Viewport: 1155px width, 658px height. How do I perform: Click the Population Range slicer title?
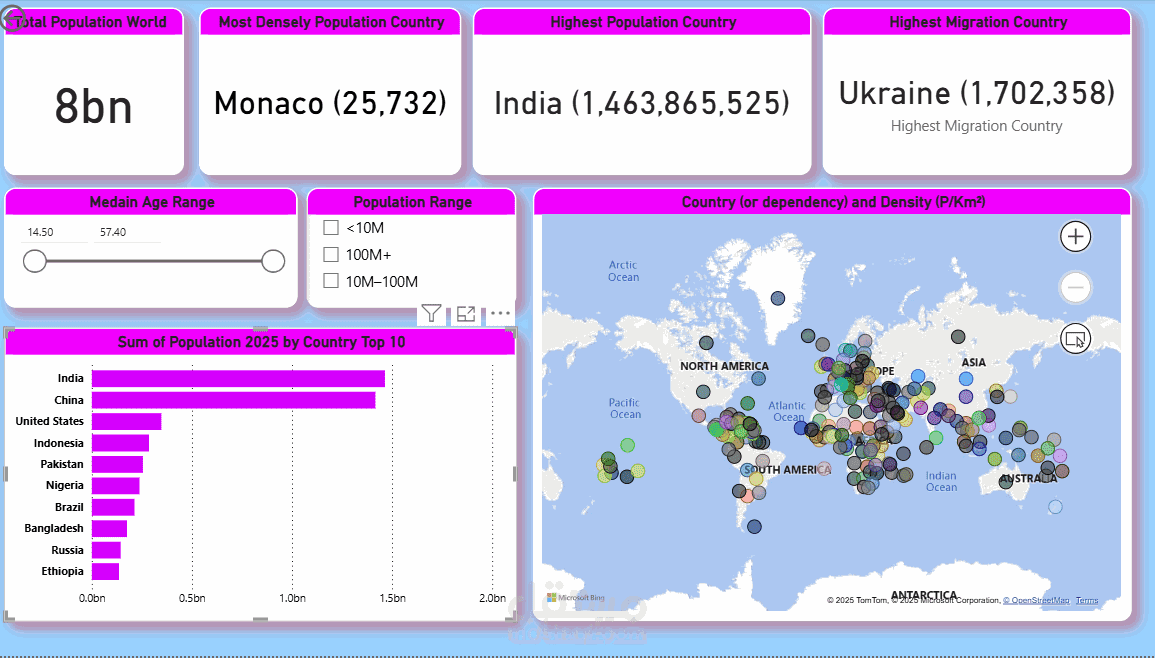click(412, 202)
